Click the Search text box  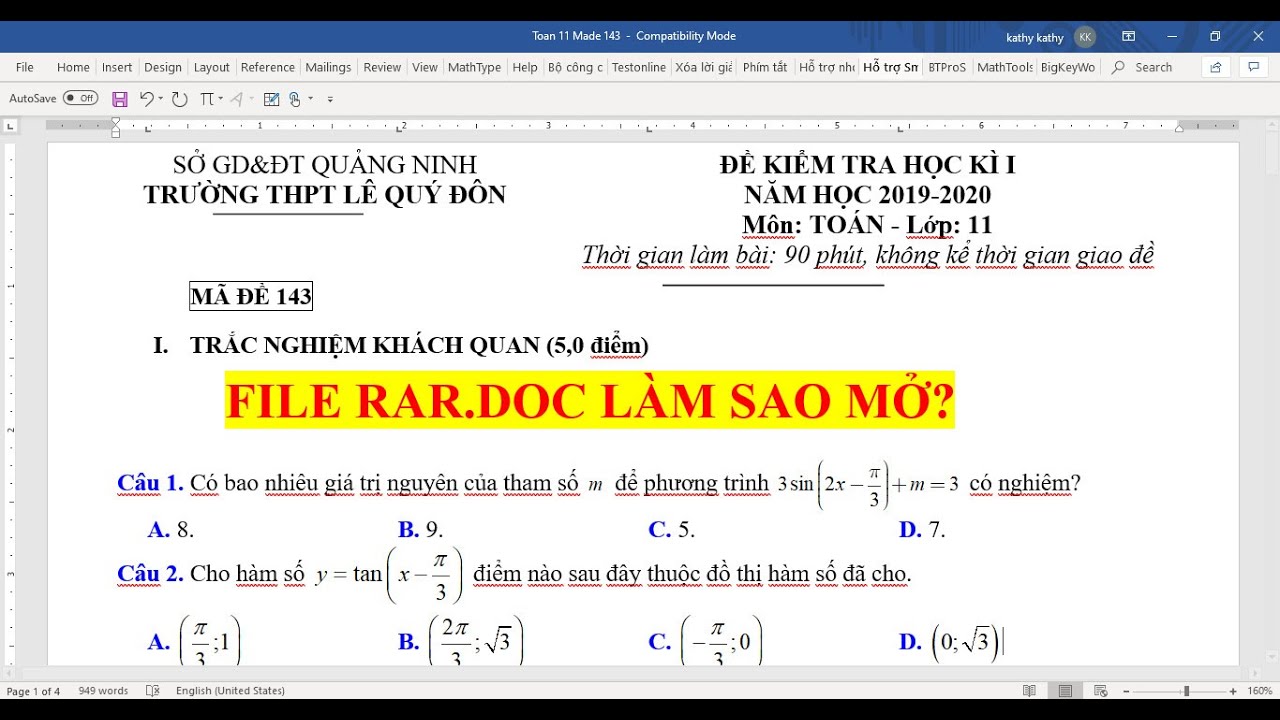1153,67
